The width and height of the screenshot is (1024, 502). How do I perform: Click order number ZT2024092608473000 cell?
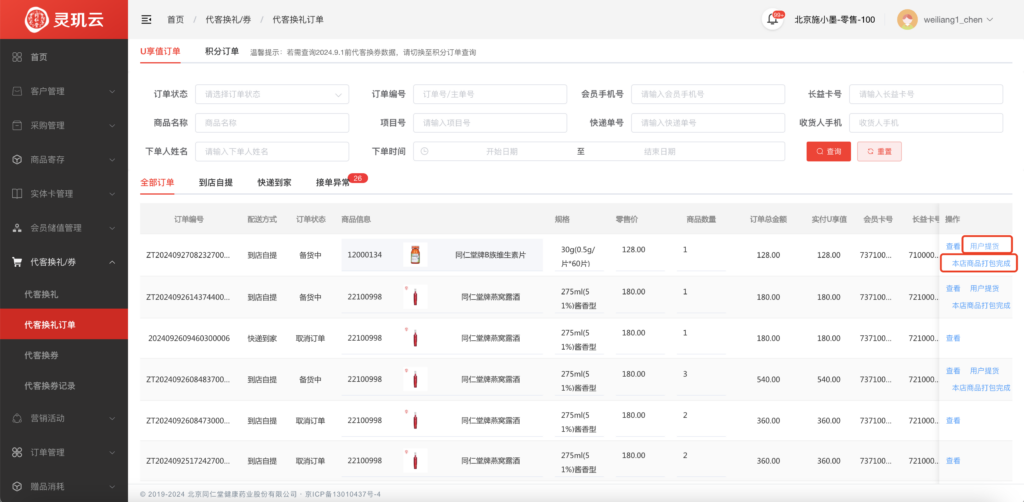point(188,420)
